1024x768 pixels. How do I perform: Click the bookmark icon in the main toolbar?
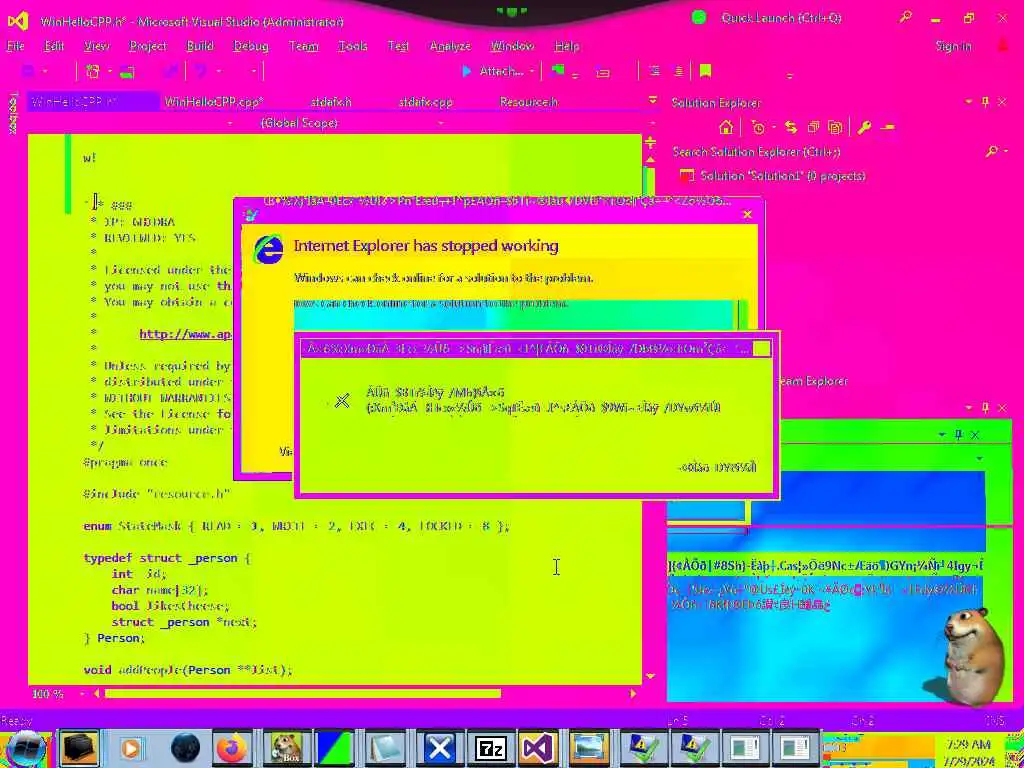coord(705,71)
